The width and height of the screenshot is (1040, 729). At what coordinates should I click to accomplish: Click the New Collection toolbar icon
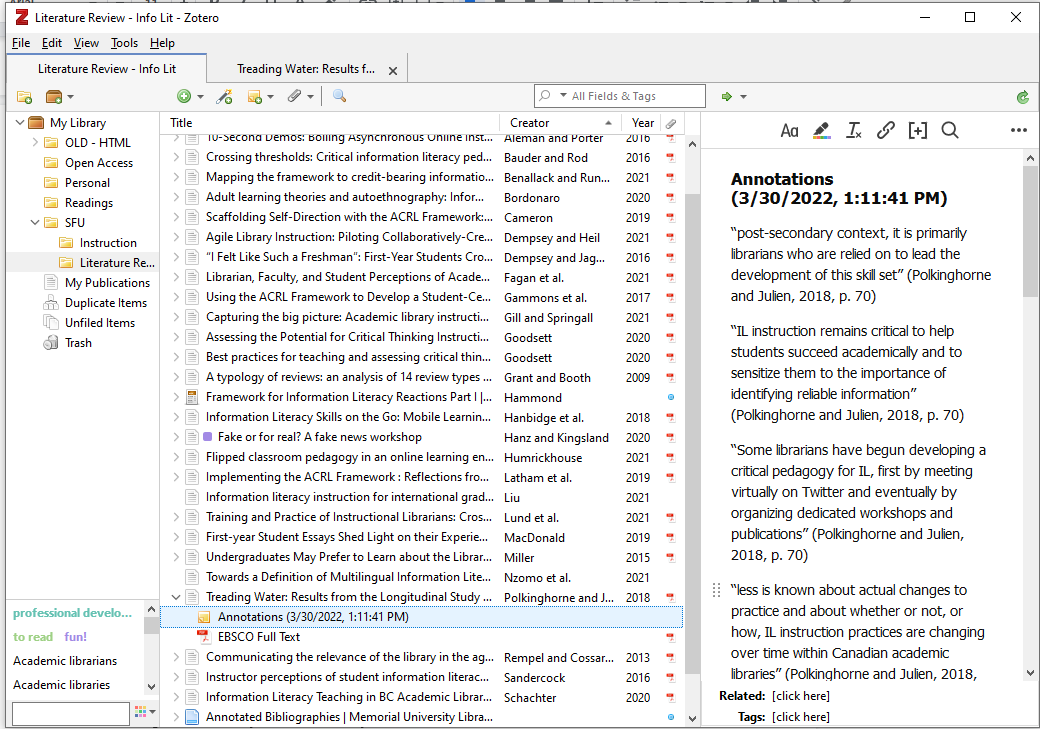(x=25, y=97)
